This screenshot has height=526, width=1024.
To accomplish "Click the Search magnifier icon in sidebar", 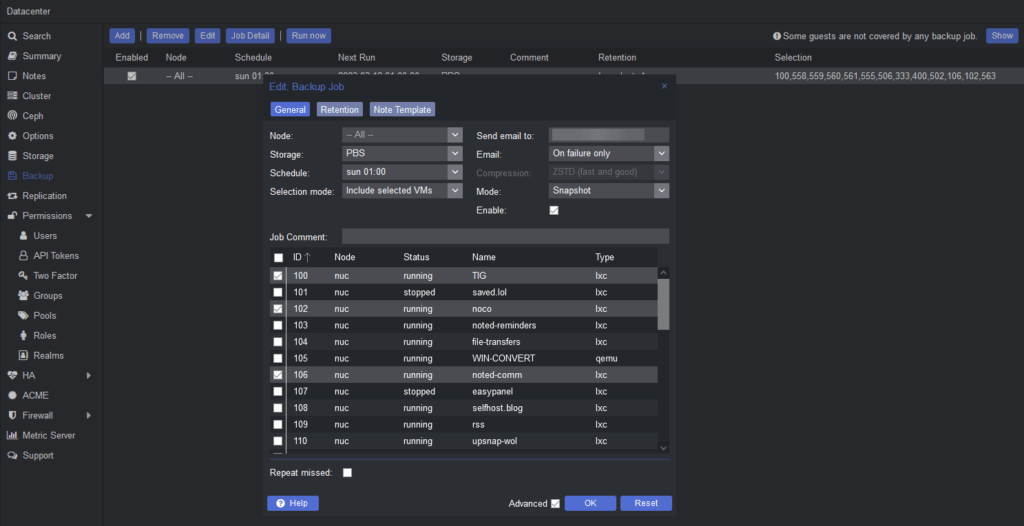I will pyautogui.click(x=12, y=36).
